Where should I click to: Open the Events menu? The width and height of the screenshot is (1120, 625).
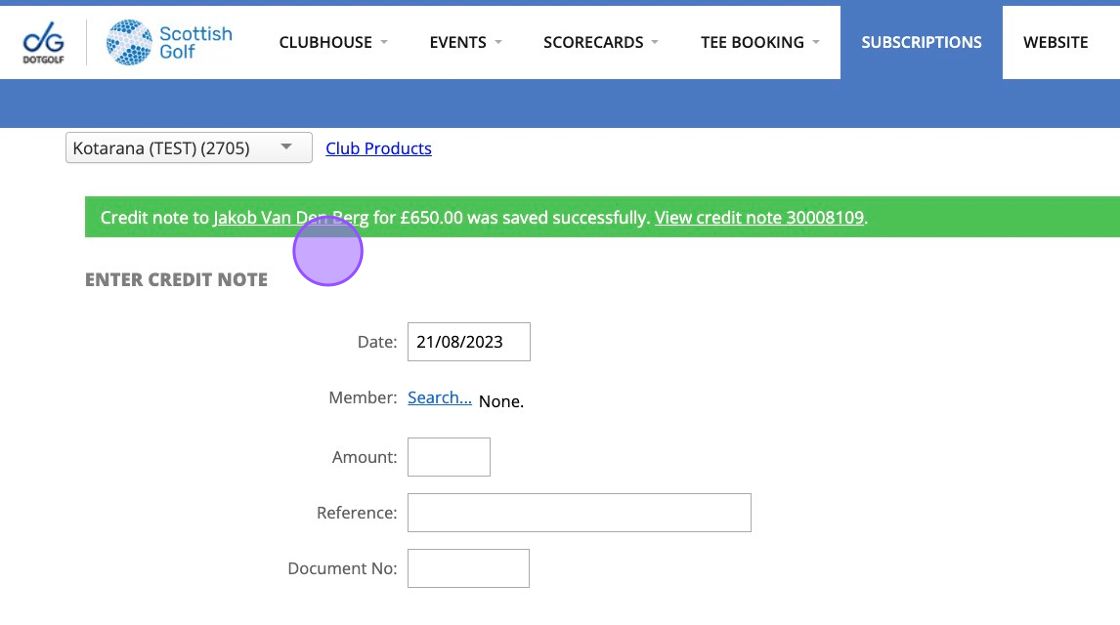click(x=457, y=42)
